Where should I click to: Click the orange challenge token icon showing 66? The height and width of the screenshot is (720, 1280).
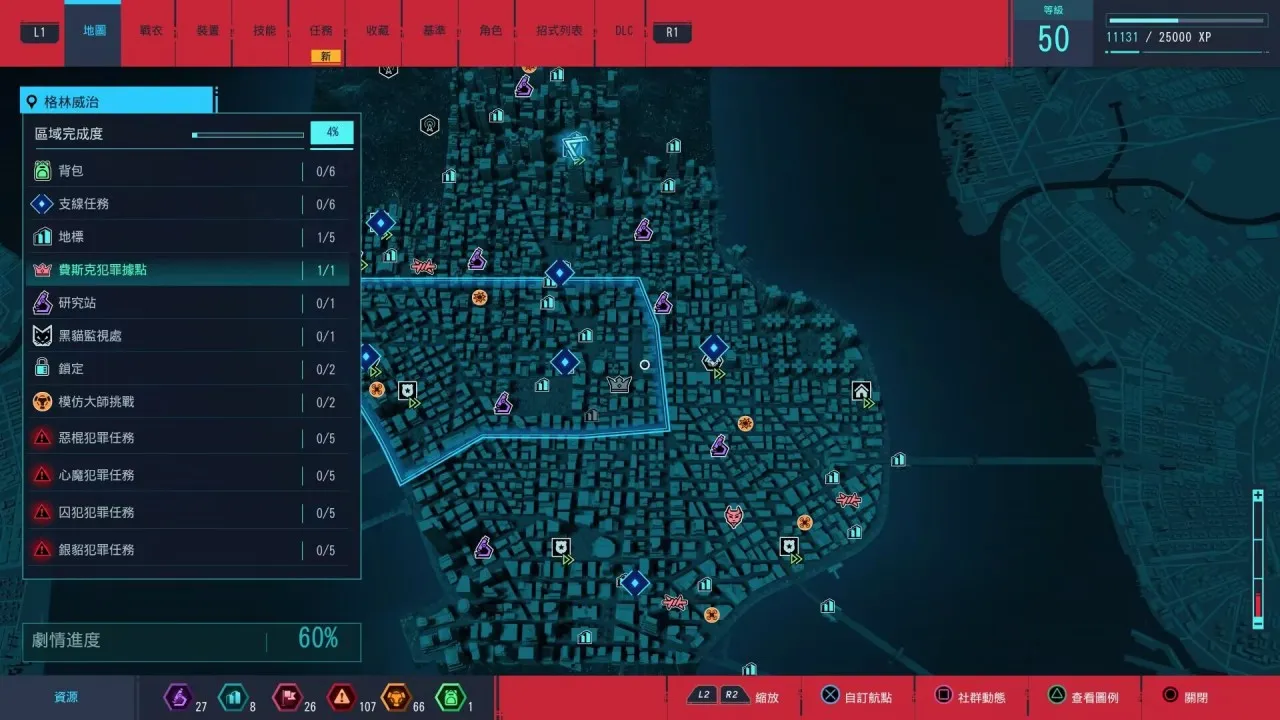(x=396, y=696)
